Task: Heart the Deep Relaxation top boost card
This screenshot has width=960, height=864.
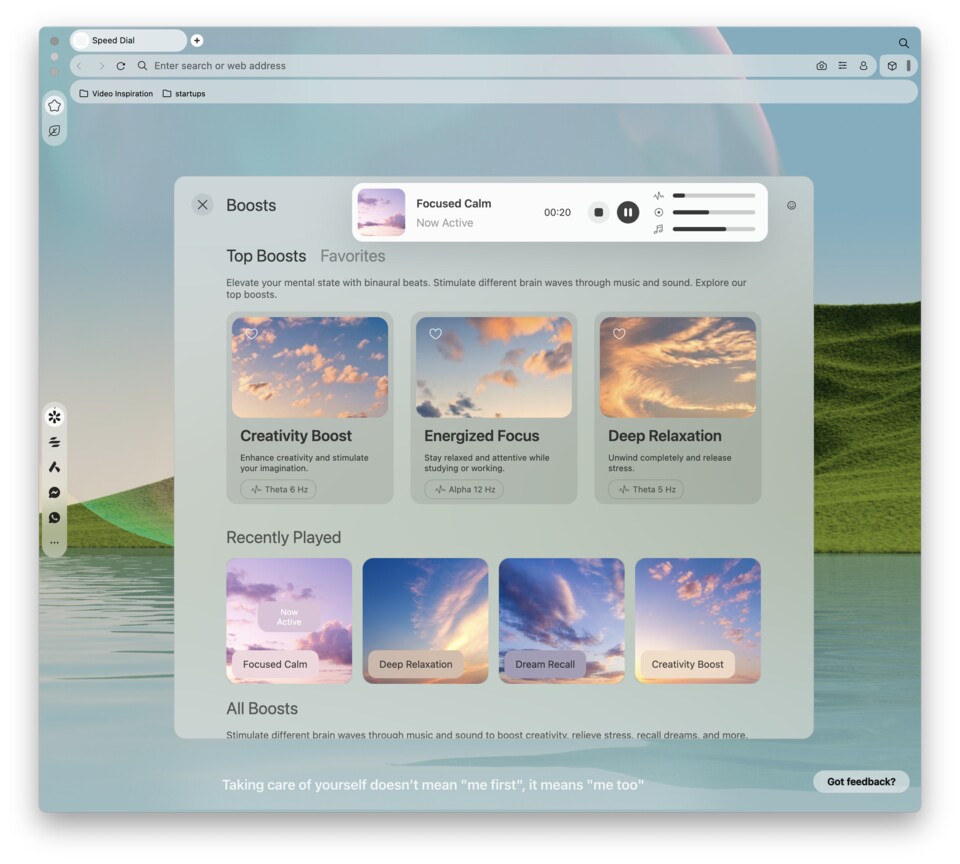Action: coord(619,334)
